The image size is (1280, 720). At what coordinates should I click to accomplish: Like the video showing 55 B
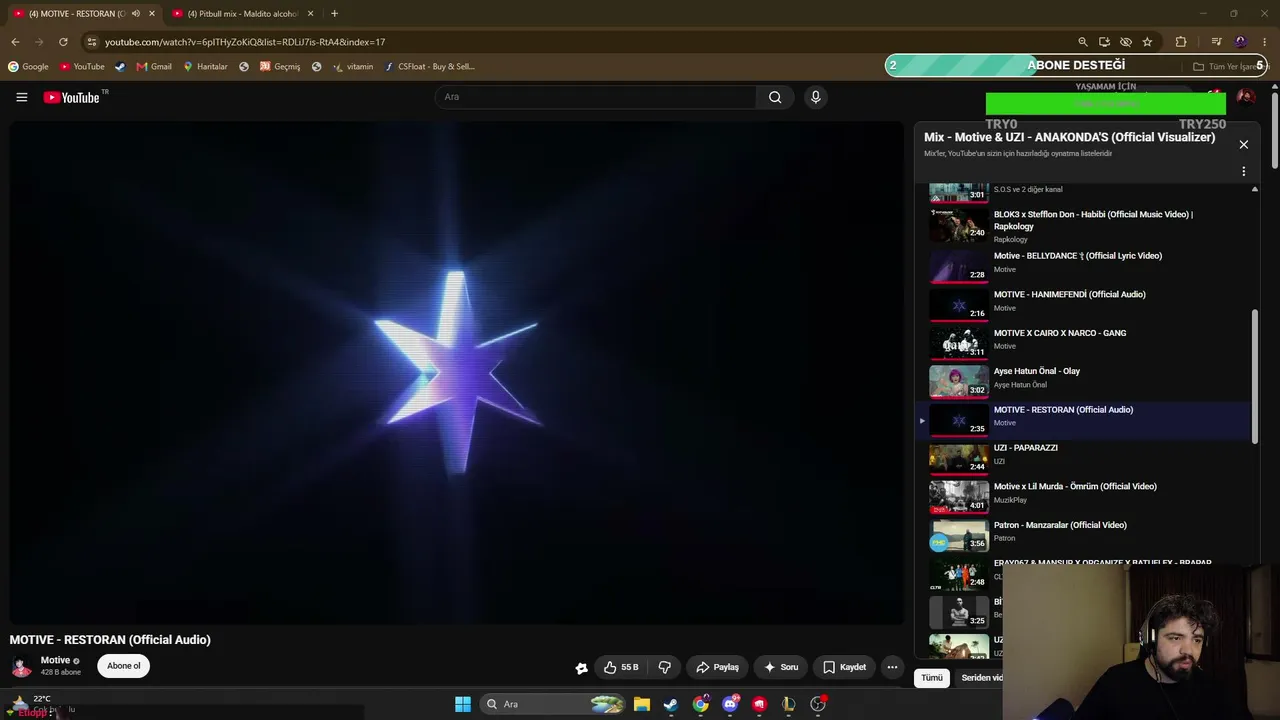(621, 667)
